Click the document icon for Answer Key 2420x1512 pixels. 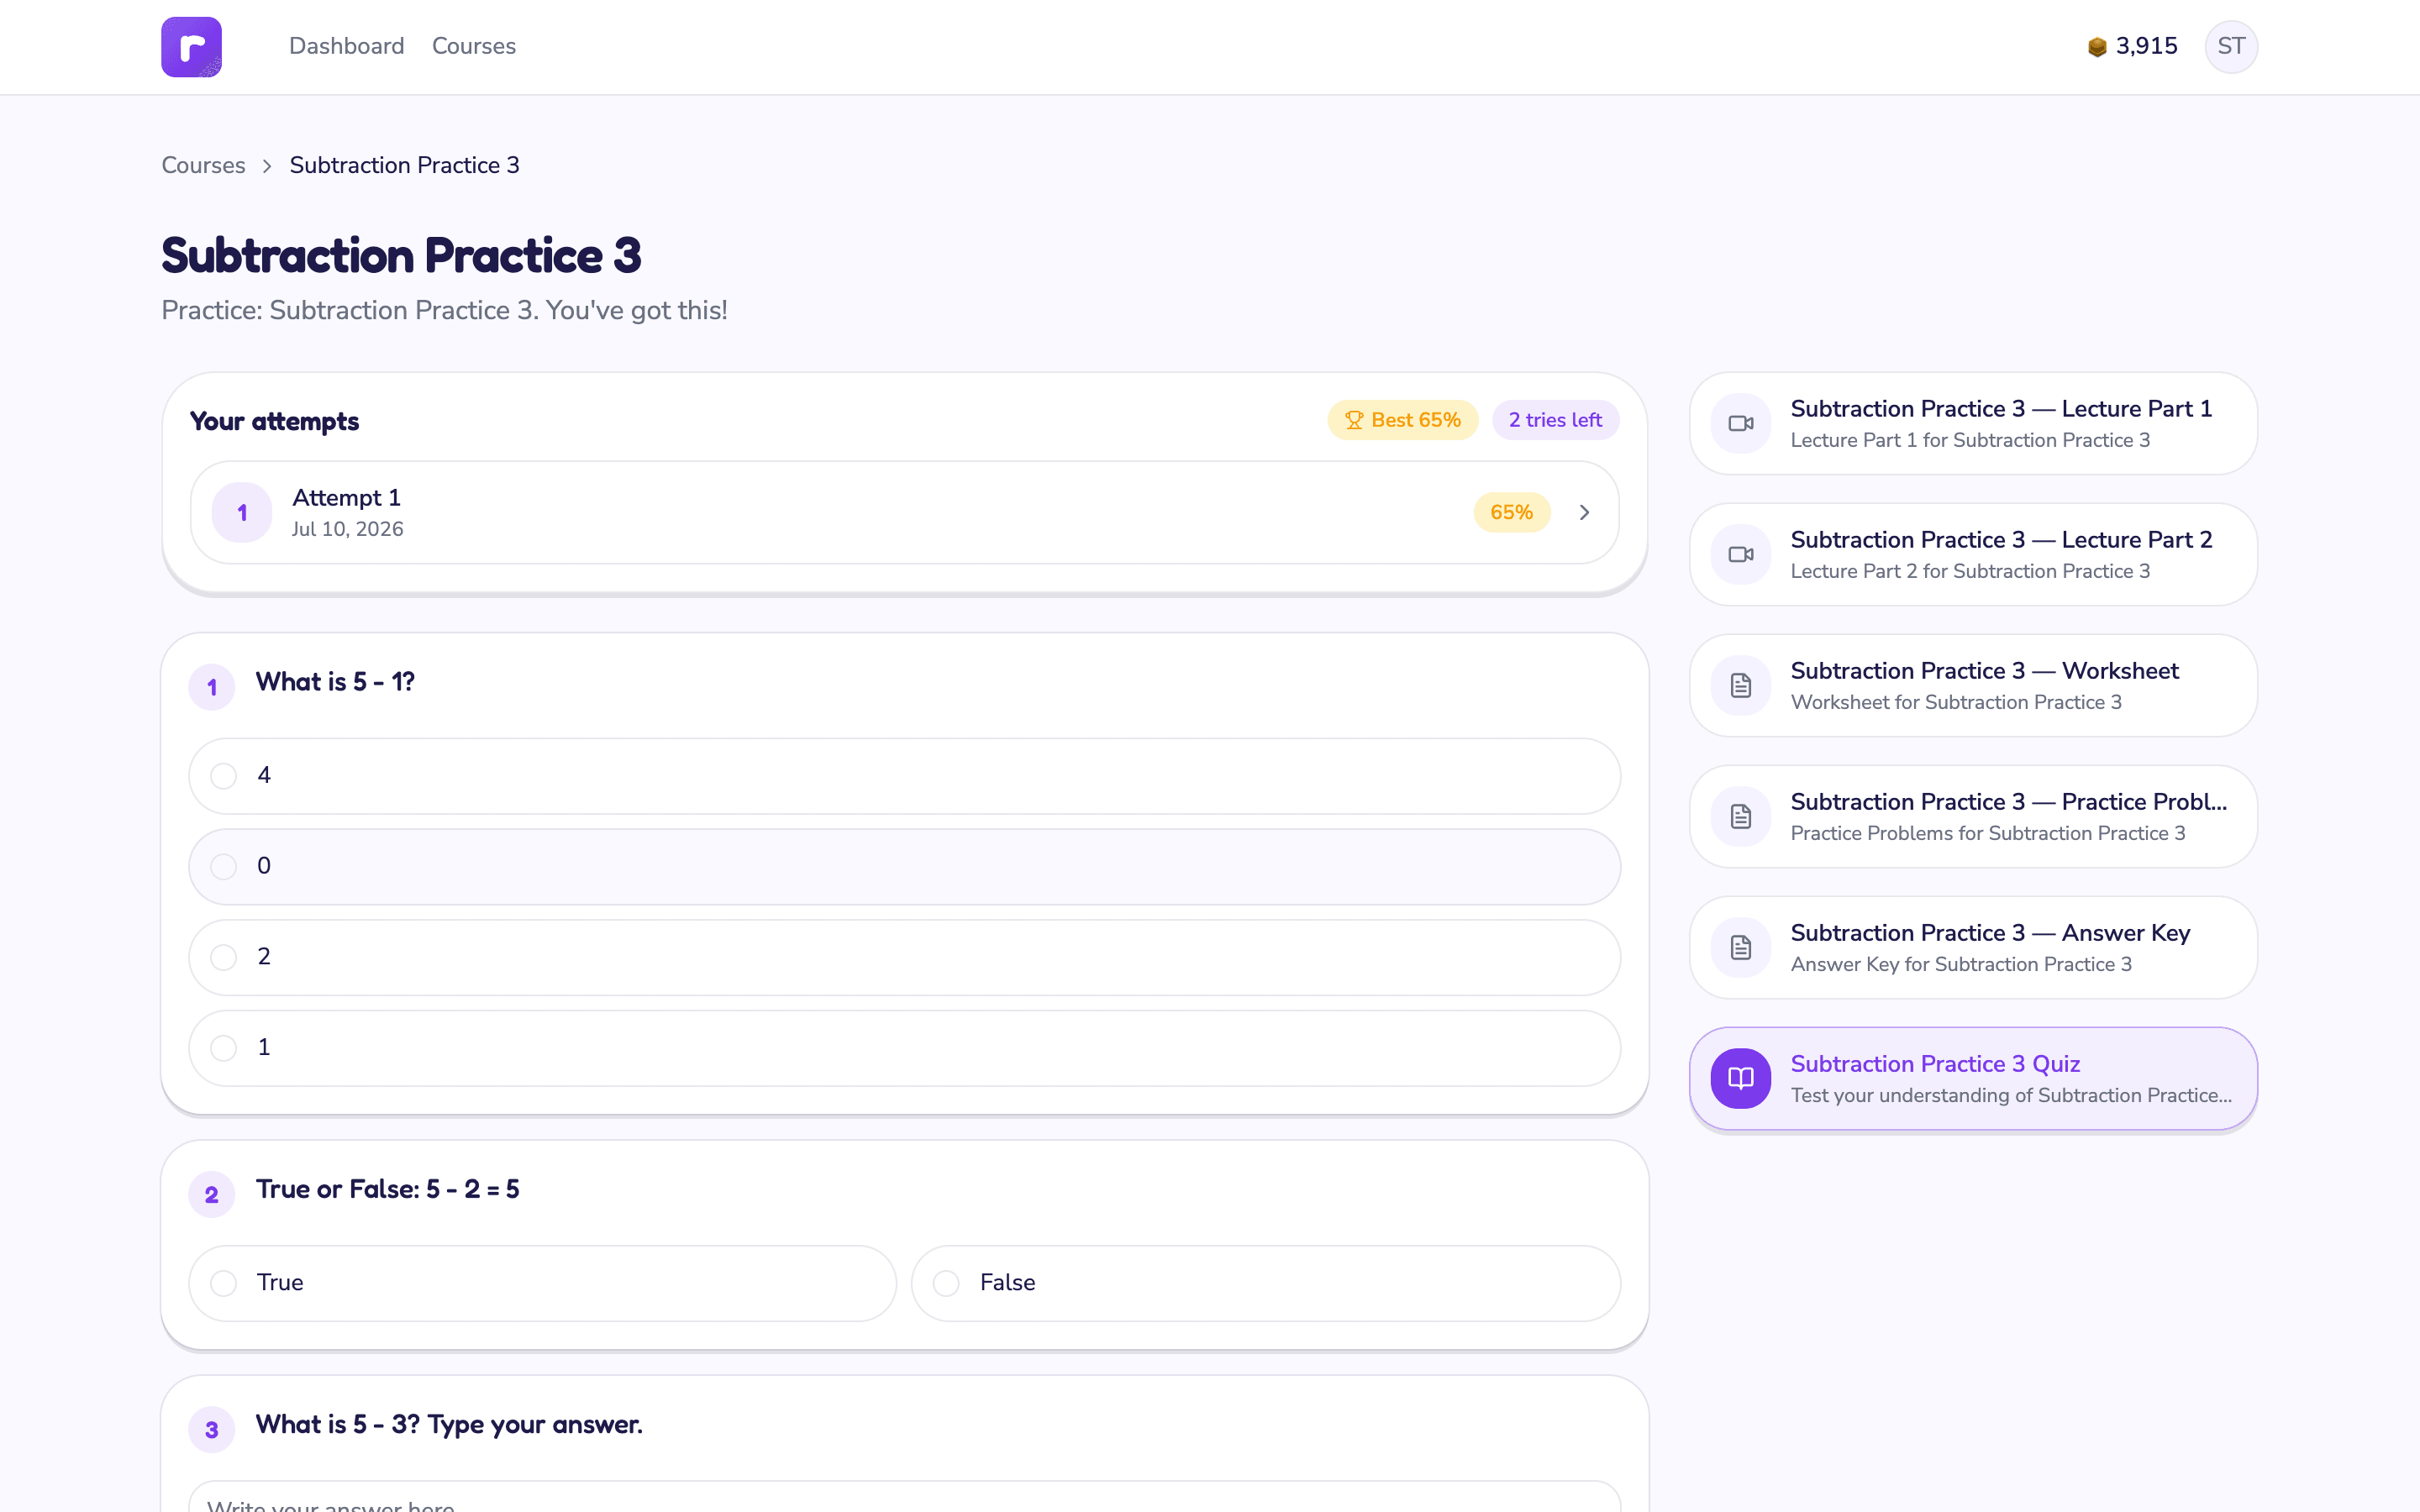click(x=1740, y=947)
